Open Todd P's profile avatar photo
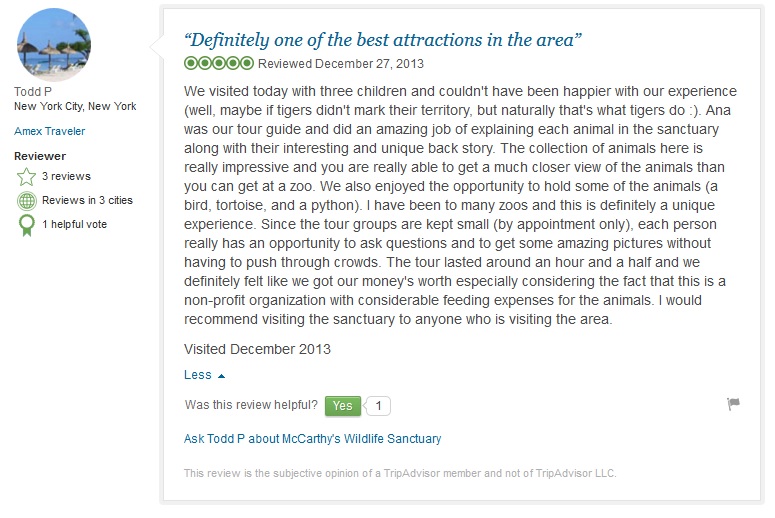The height and width of the screenshot is (518, 775). pyautogui.click(x=54, y=45)
